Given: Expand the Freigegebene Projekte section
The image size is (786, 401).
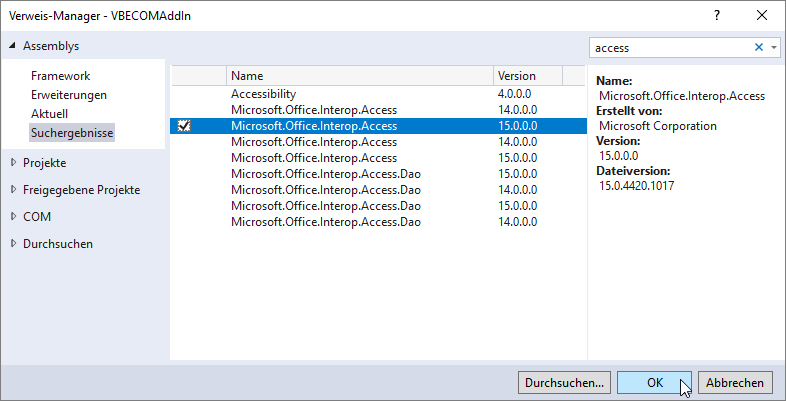Looking at the screenshot, I should pyautogui.click(x=13, y=189).
